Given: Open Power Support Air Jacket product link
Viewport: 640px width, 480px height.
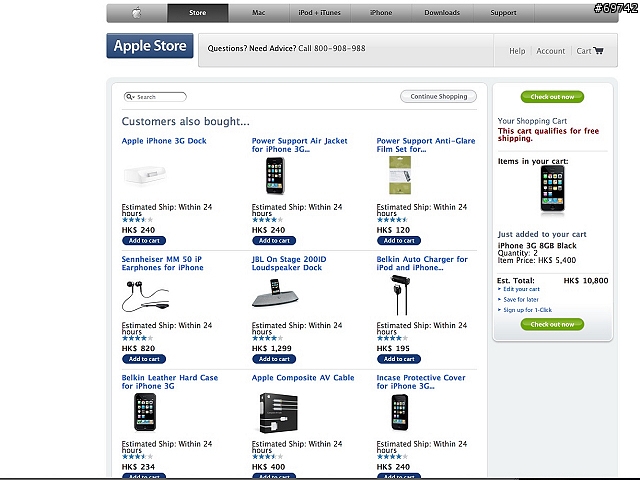Looking at the screenshot, I should (299, 145).
